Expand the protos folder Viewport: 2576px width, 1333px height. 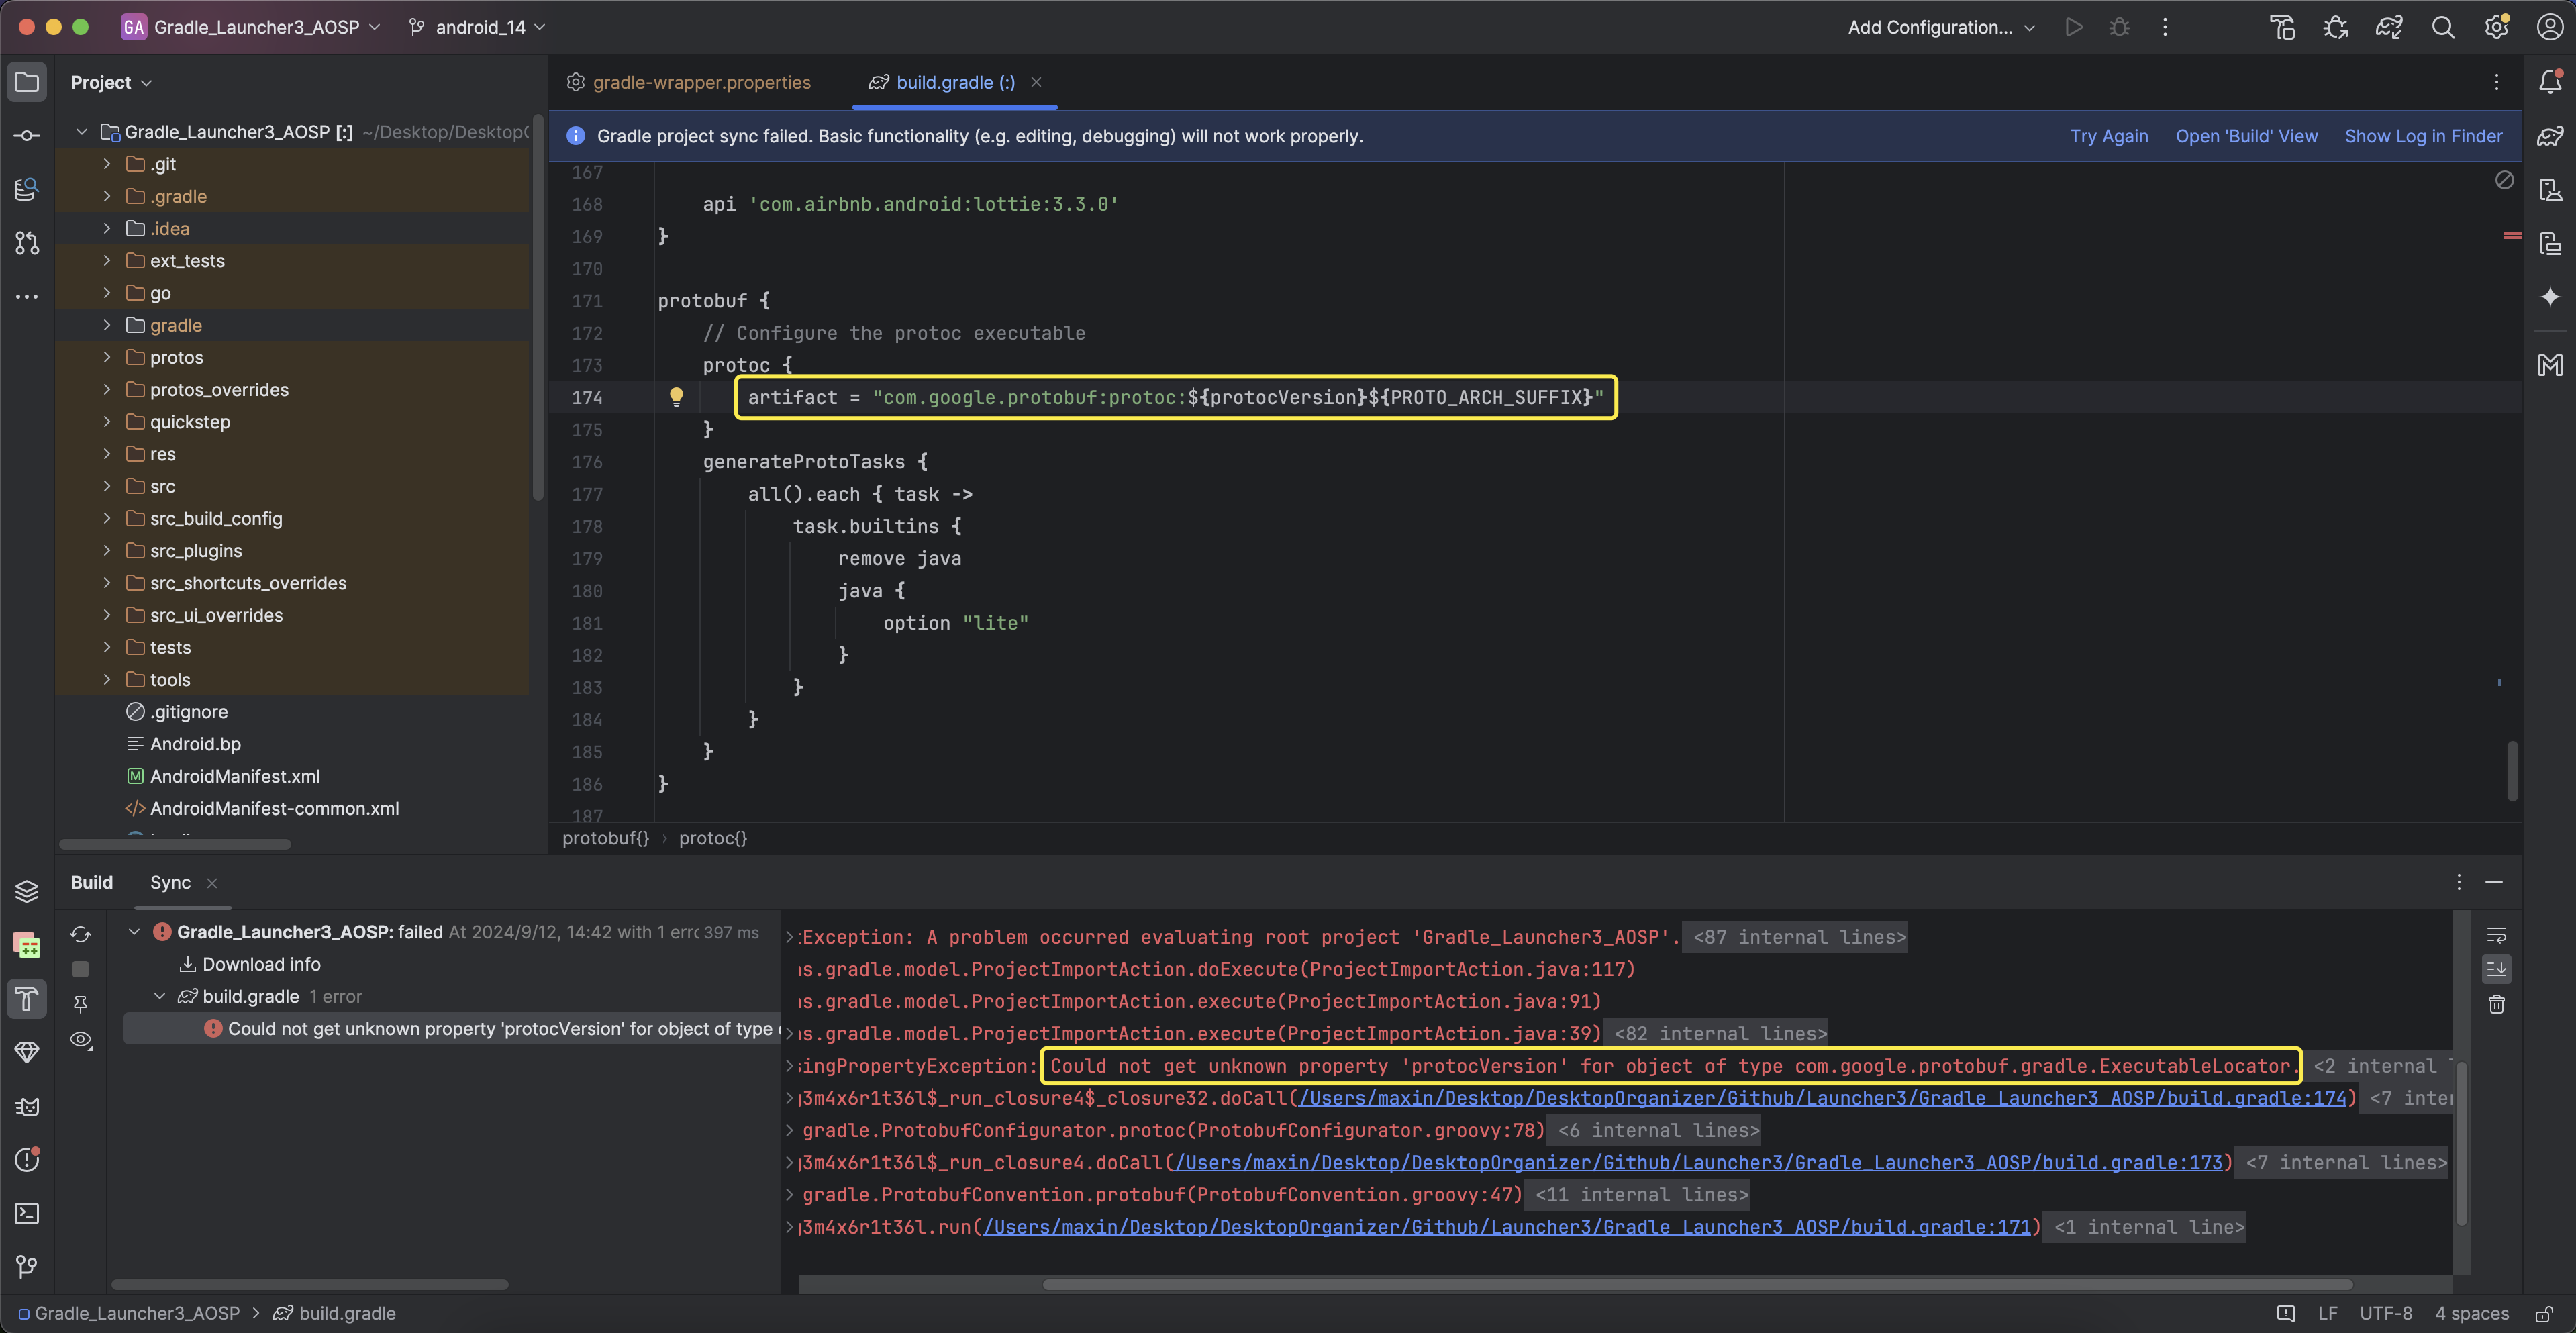pos(107,357)
